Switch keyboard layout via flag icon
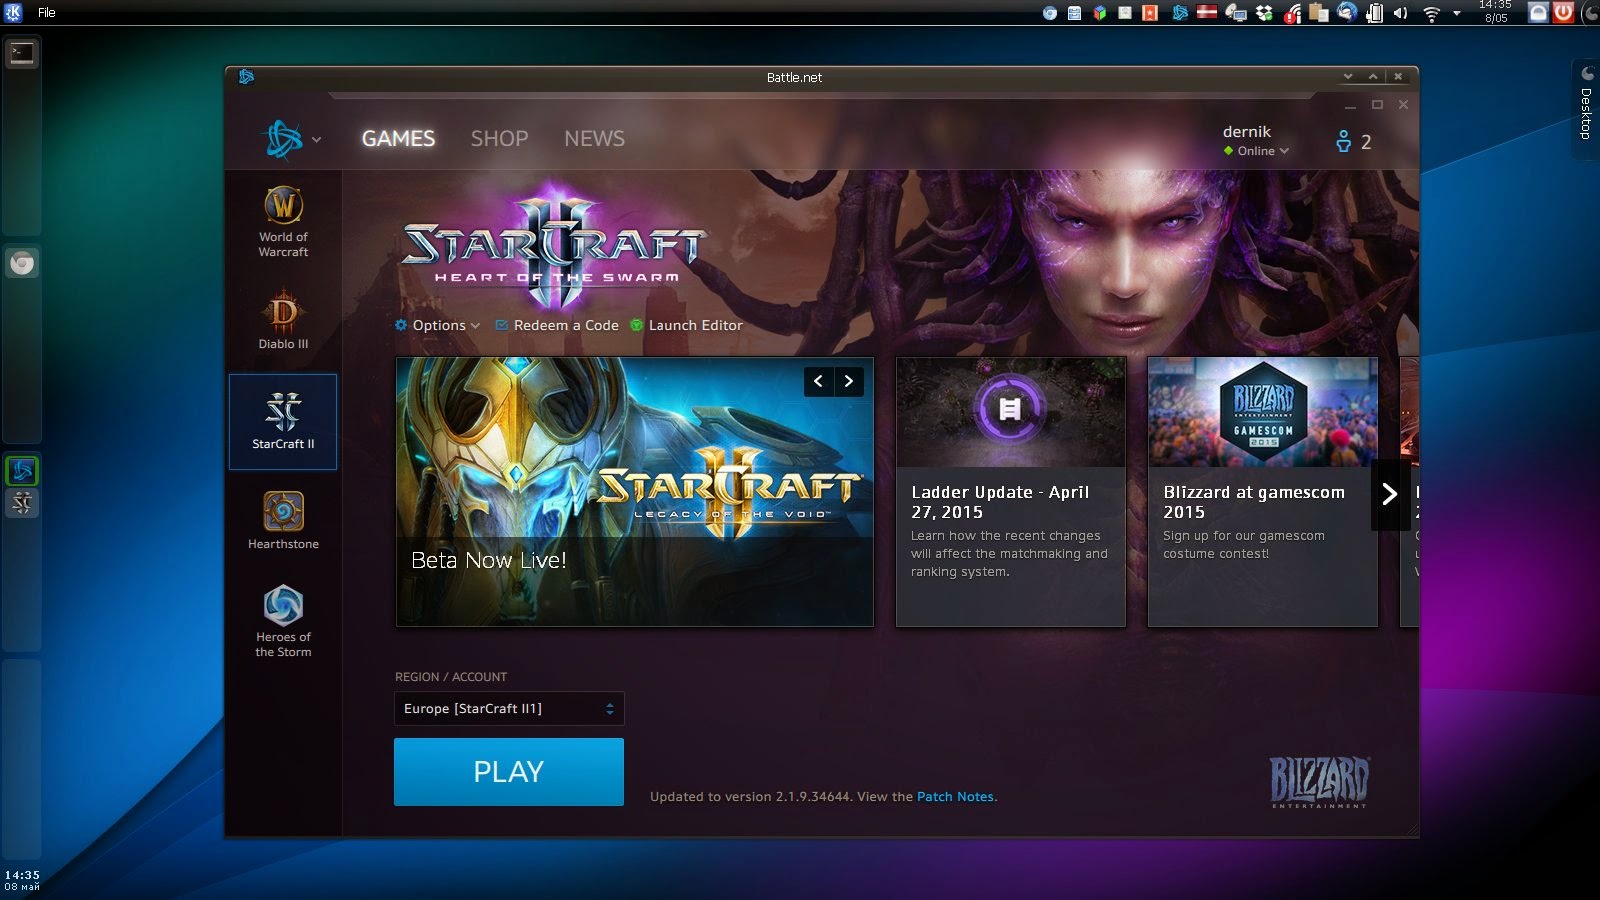 pos(1207,12)
